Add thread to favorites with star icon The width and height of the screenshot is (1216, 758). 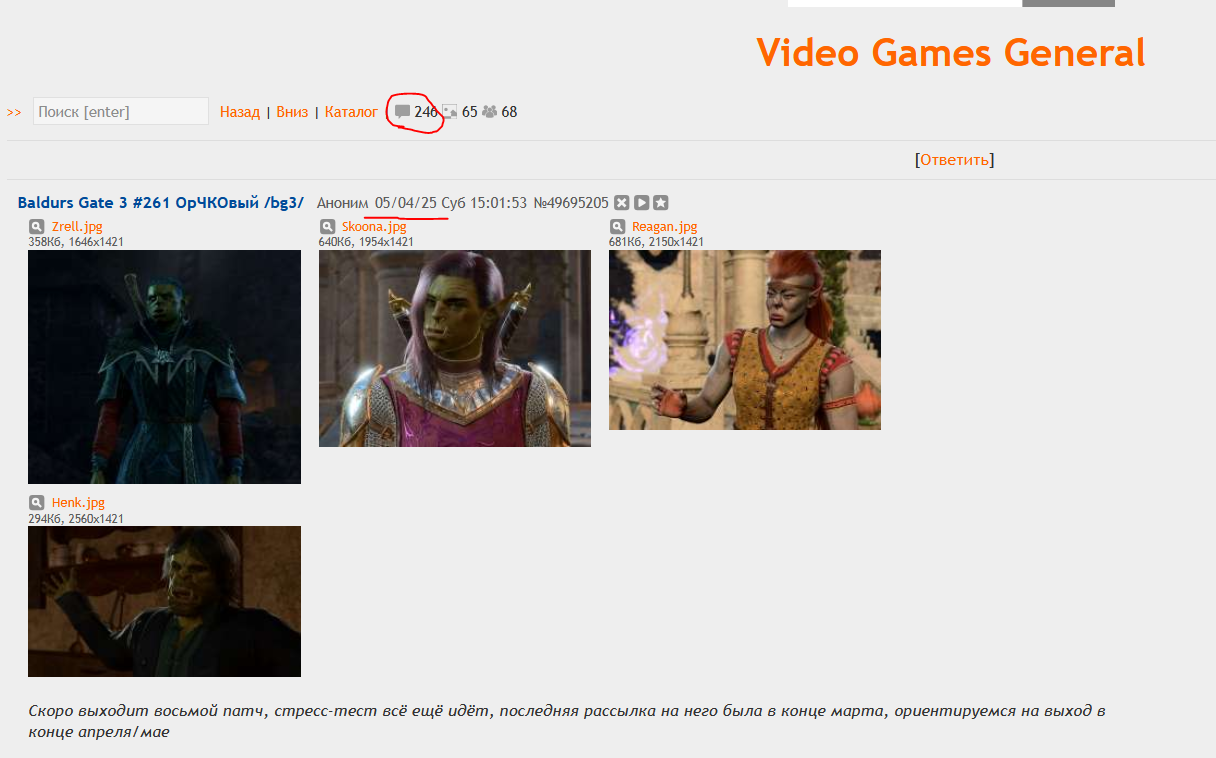tap(660, 203)
